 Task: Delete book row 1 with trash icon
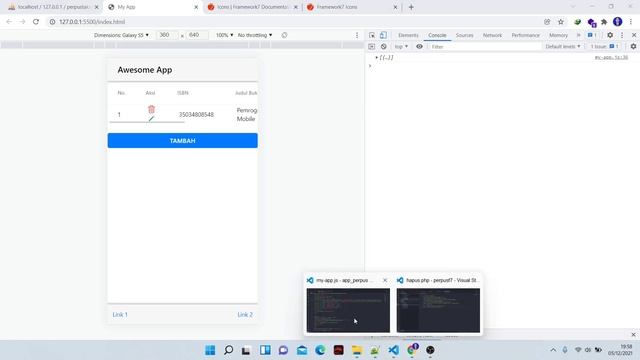click(151, 109)
